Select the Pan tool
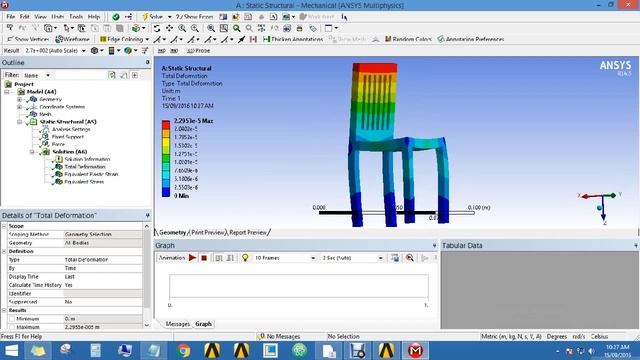This screenshot has width=640, height=360. point(169,28)
